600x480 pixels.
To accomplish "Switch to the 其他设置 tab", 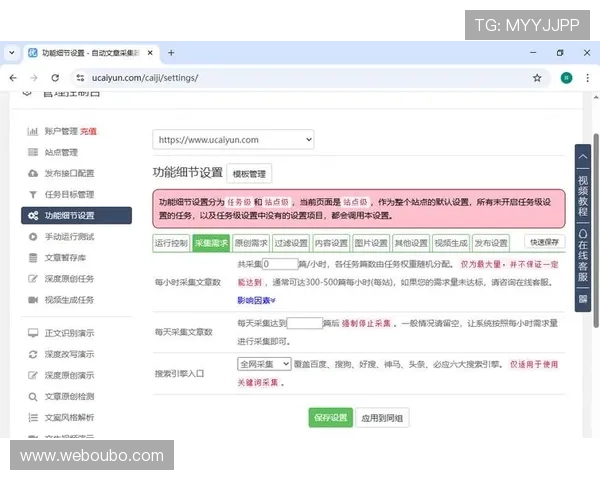I will (x=411, y=243).
